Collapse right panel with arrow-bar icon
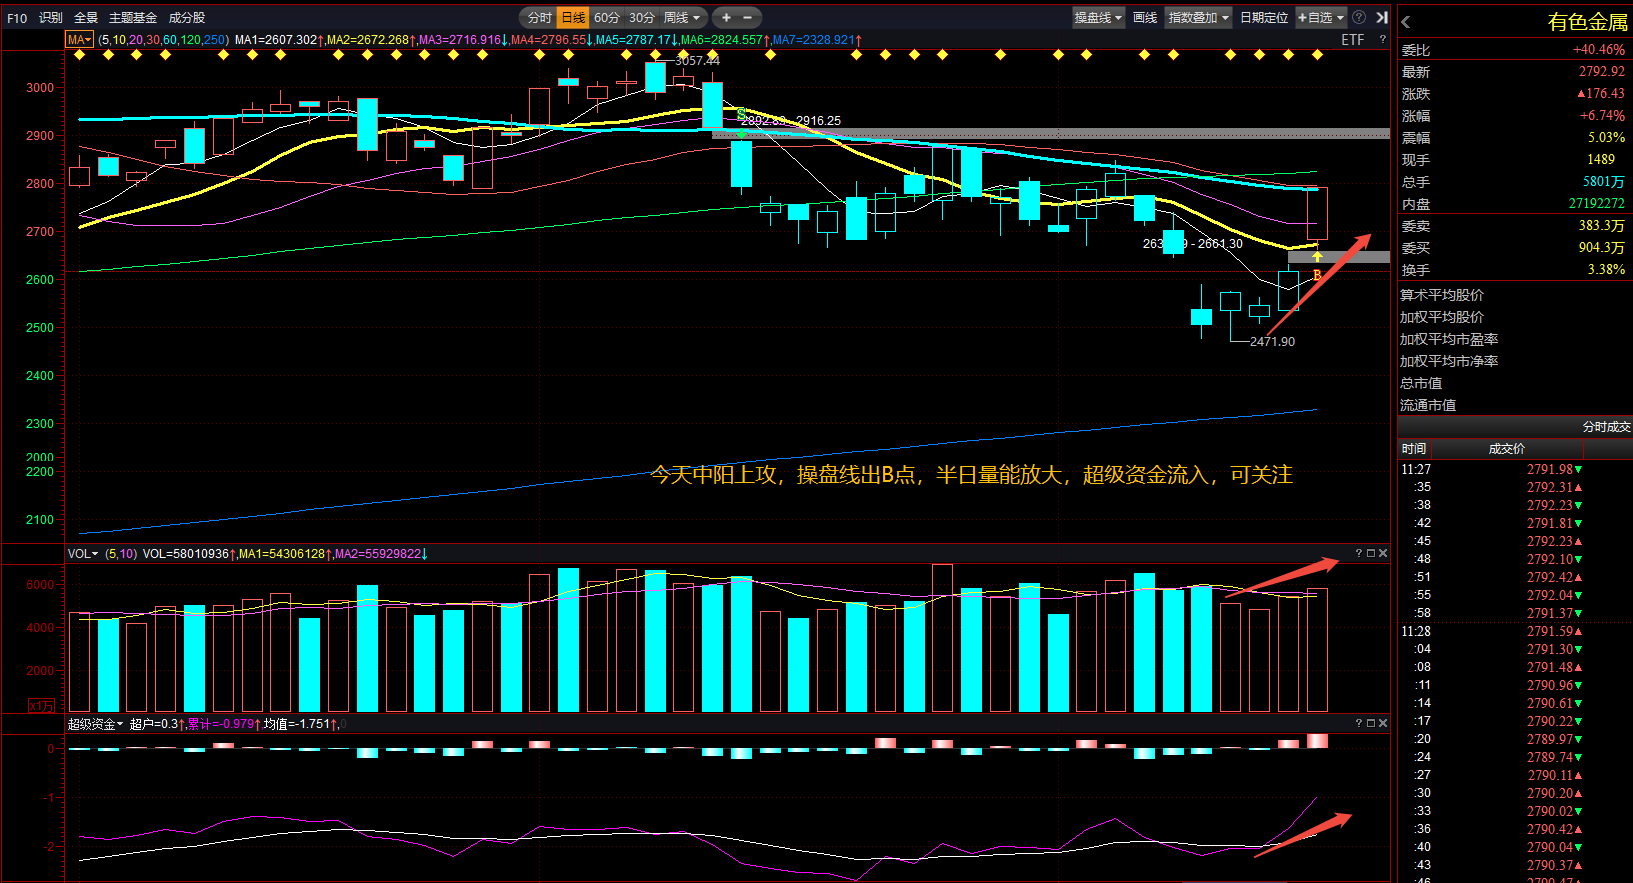The image size is (1633, 883). point(1382,18)
